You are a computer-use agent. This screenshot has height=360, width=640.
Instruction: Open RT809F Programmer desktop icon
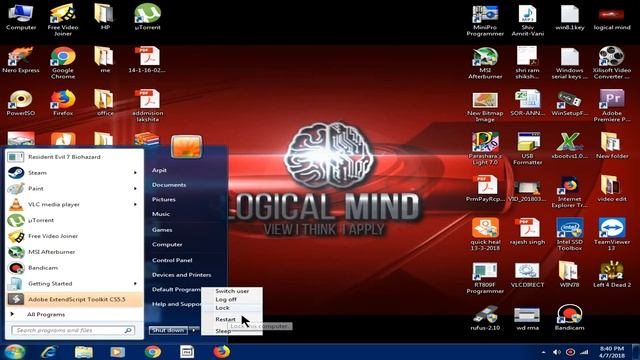coord(485,277)
